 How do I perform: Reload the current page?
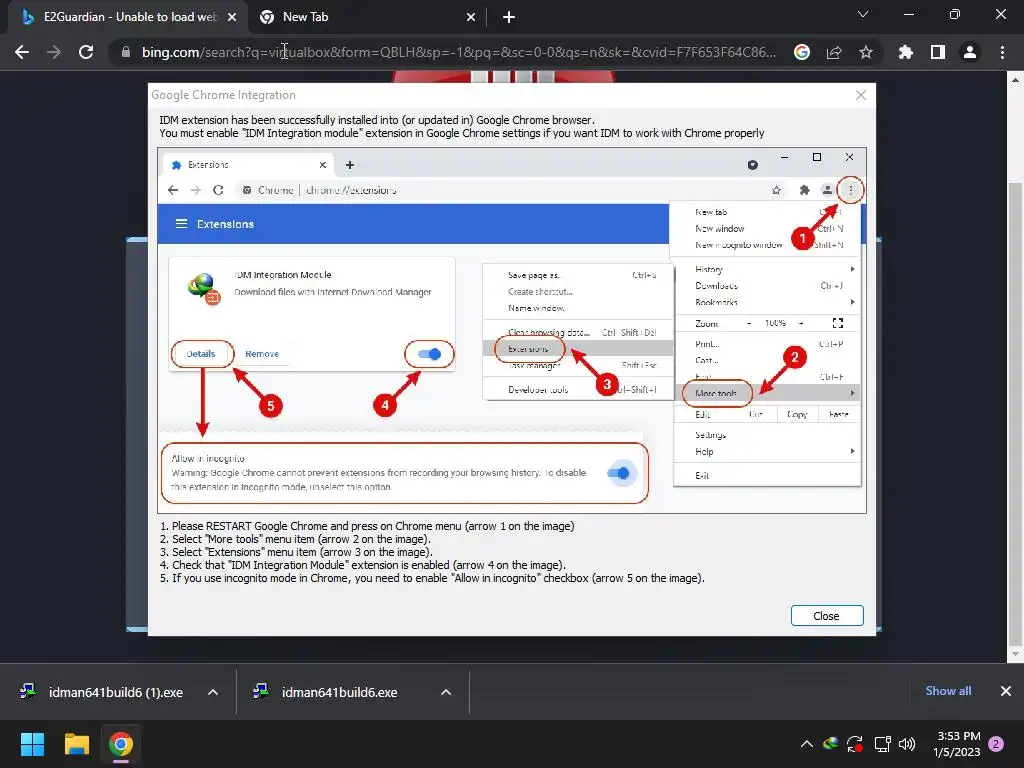[x=86, y=52]
